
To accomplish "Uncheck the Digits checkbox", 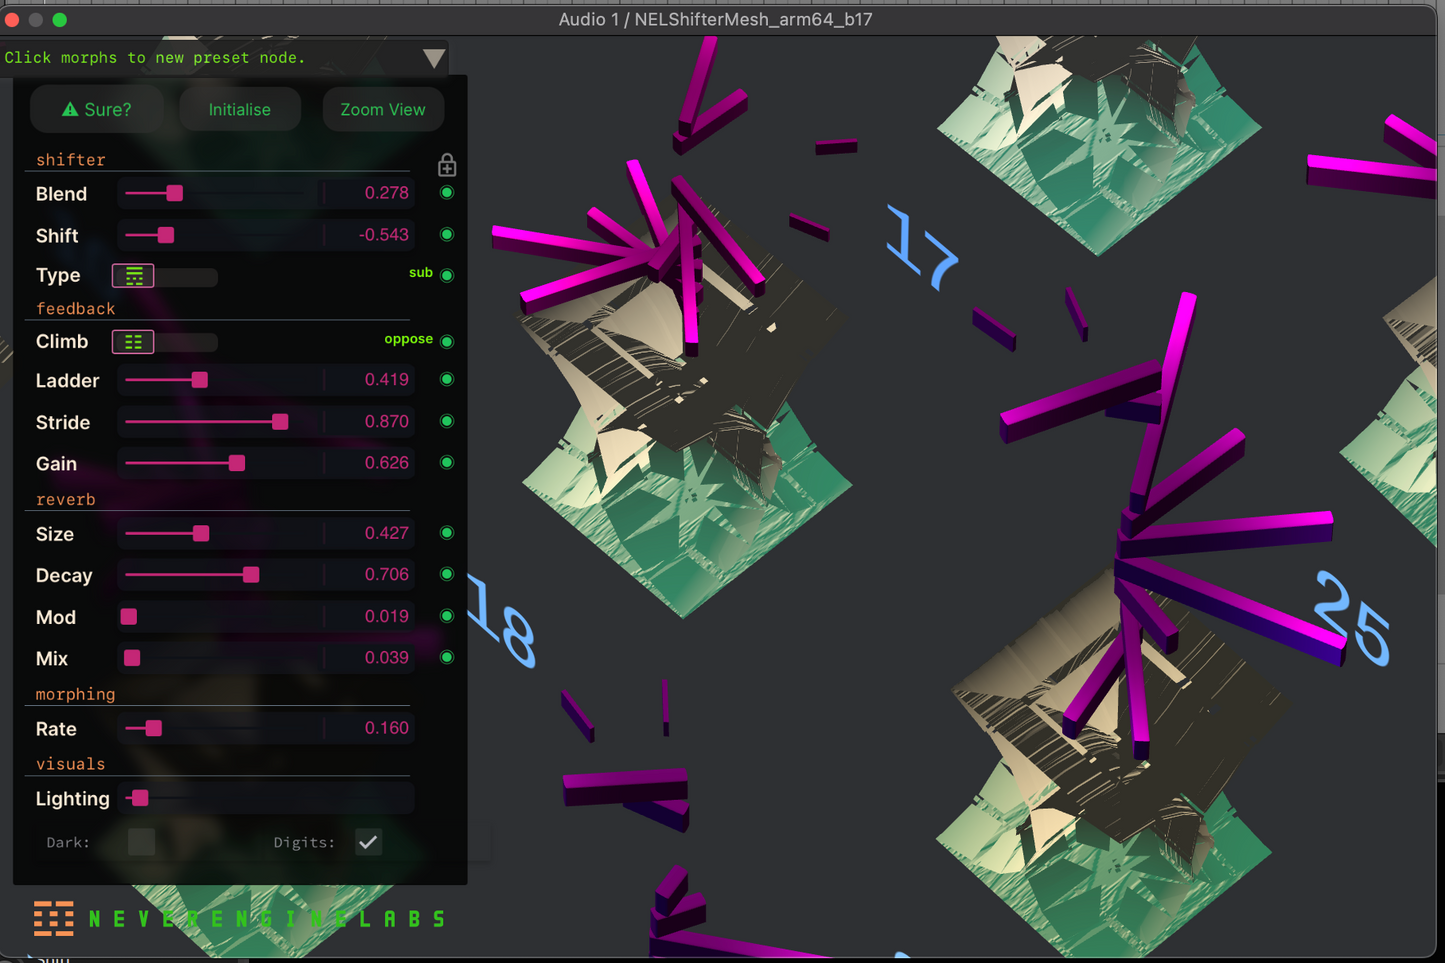I will click(x=368, y=842).
